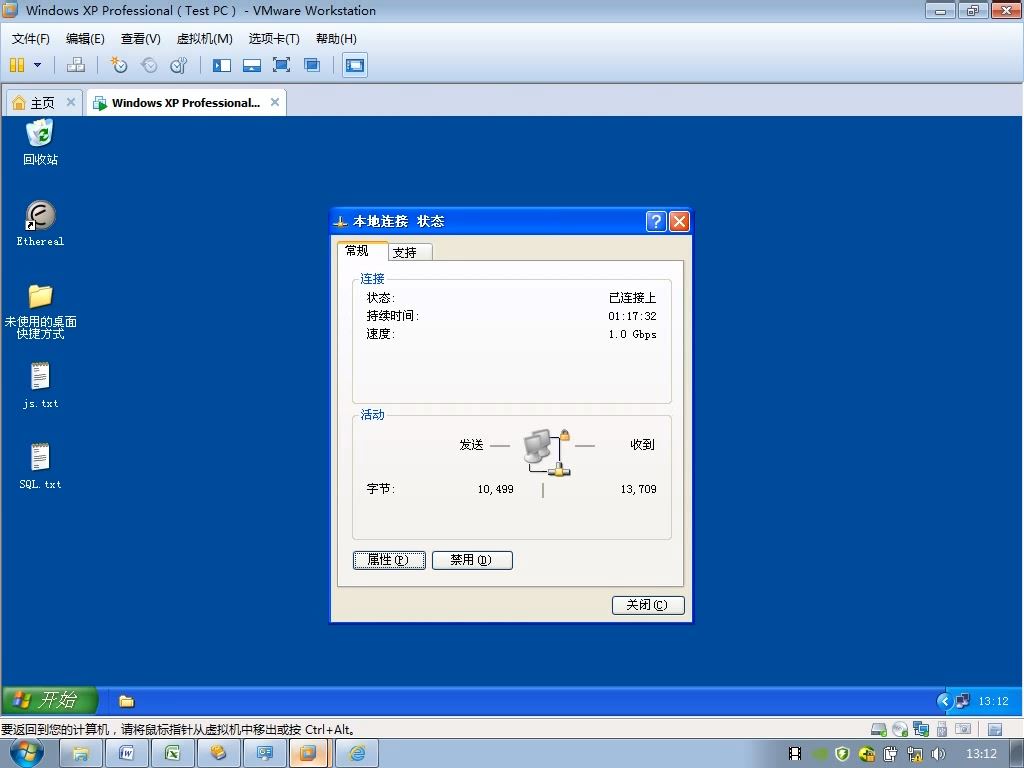Click the revert to snapshot icon
The width and height of the screenshot is (1024, 768).
pyautogui.click(x=149, y=65)
